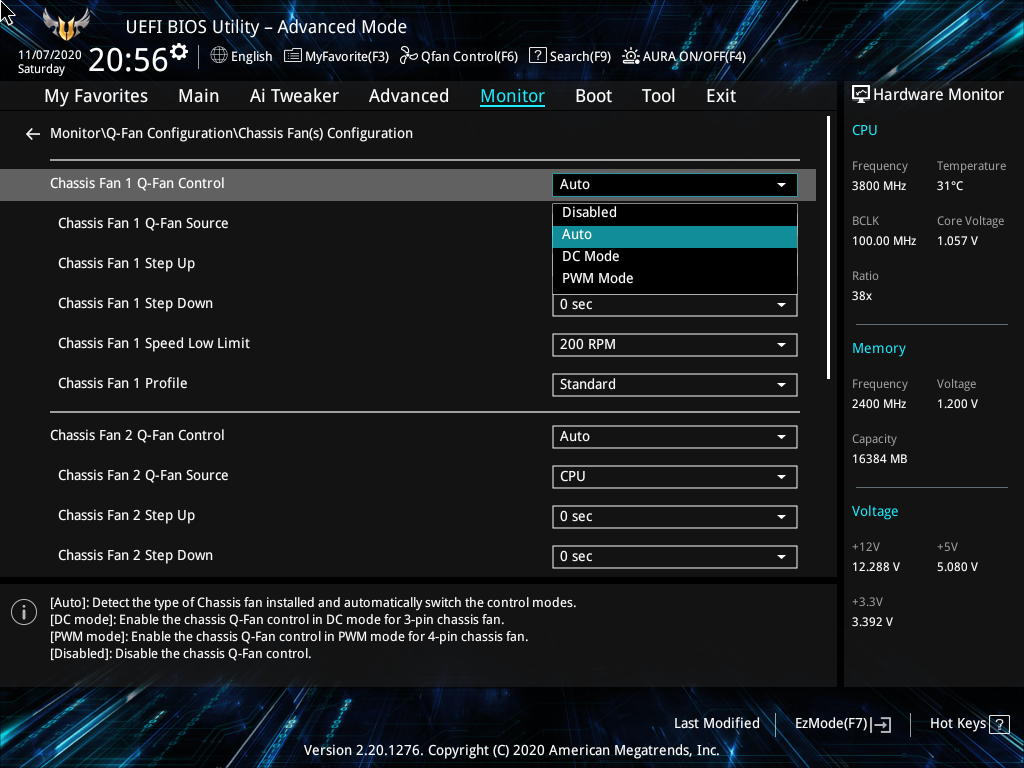Click memory voltage value 1.200 V
This screenshot has height=768, width=1024.
coord(957,404)
